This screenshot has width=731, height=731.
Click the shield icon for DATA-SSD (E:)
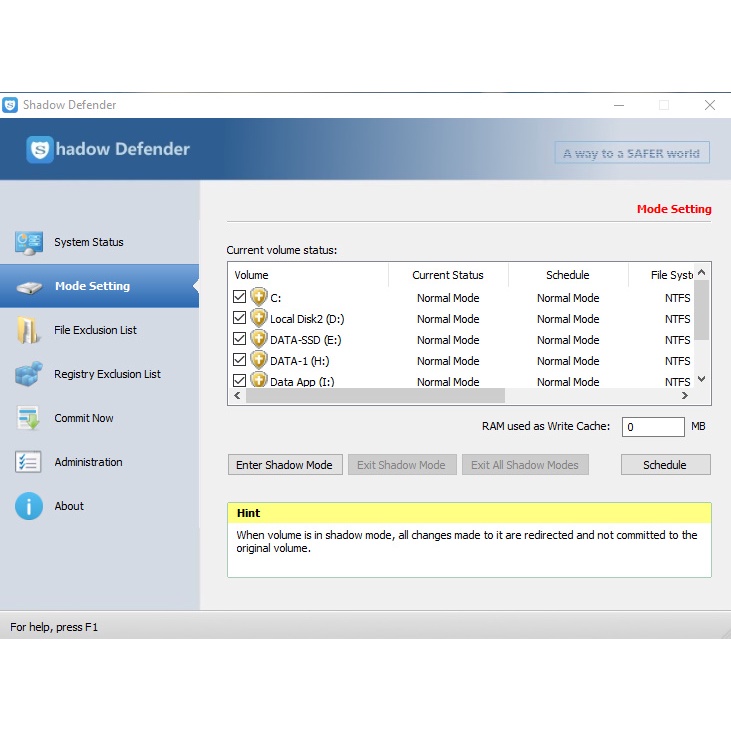tap(259, 340)
